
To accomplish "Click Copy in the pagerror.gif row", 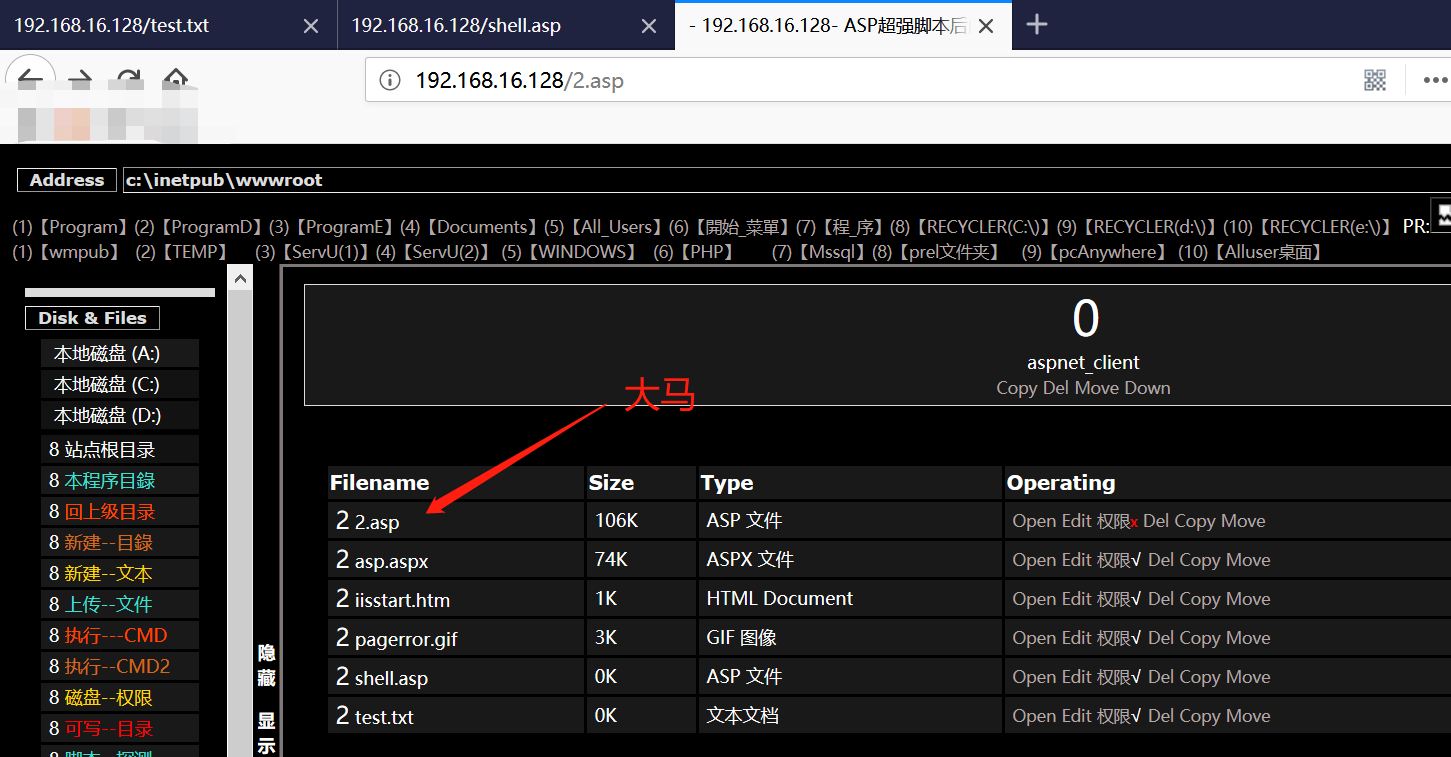I will 1200,638.
